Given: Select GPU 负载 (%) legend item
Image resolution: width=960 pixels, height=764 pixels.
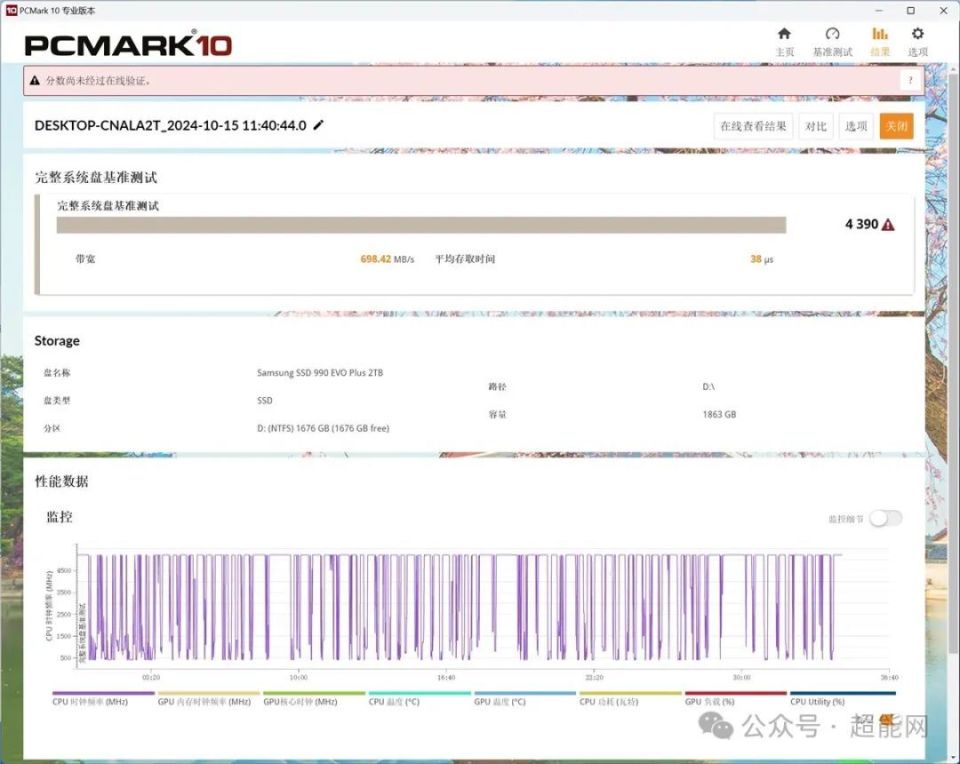Looking at the screenshot, I should (x=735, y=698).
